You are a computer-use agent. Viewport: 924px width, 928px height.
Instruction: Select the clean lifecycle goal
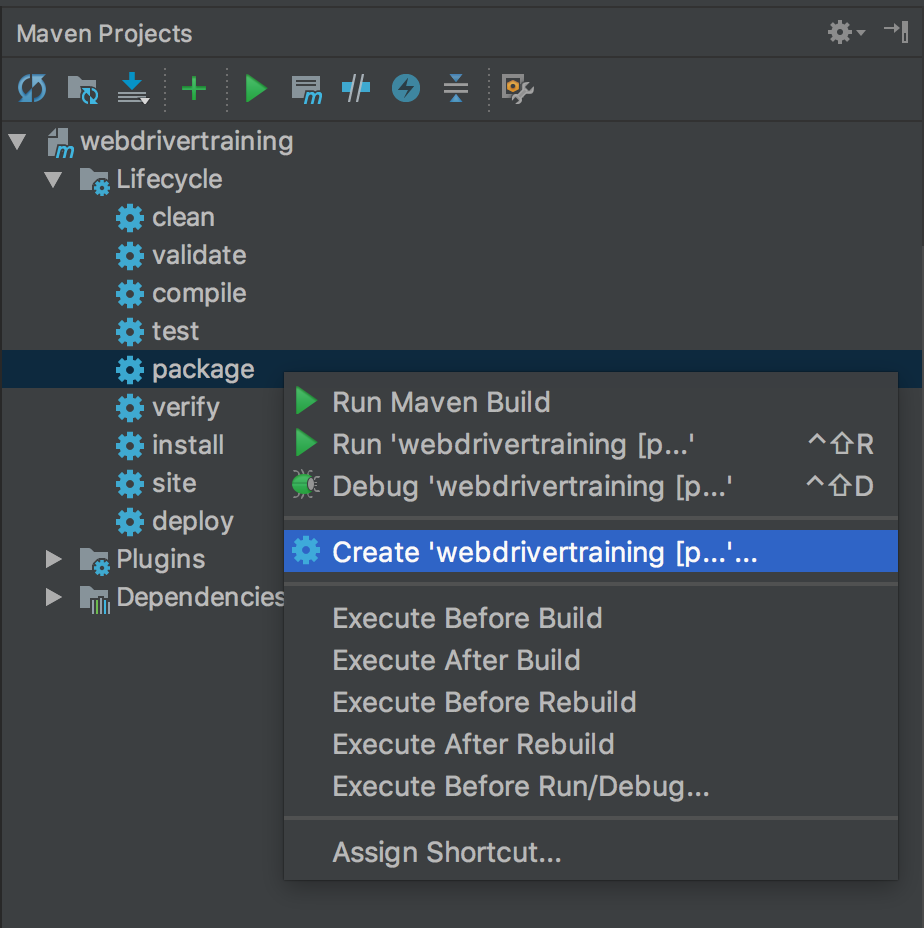tap(183, 218)
